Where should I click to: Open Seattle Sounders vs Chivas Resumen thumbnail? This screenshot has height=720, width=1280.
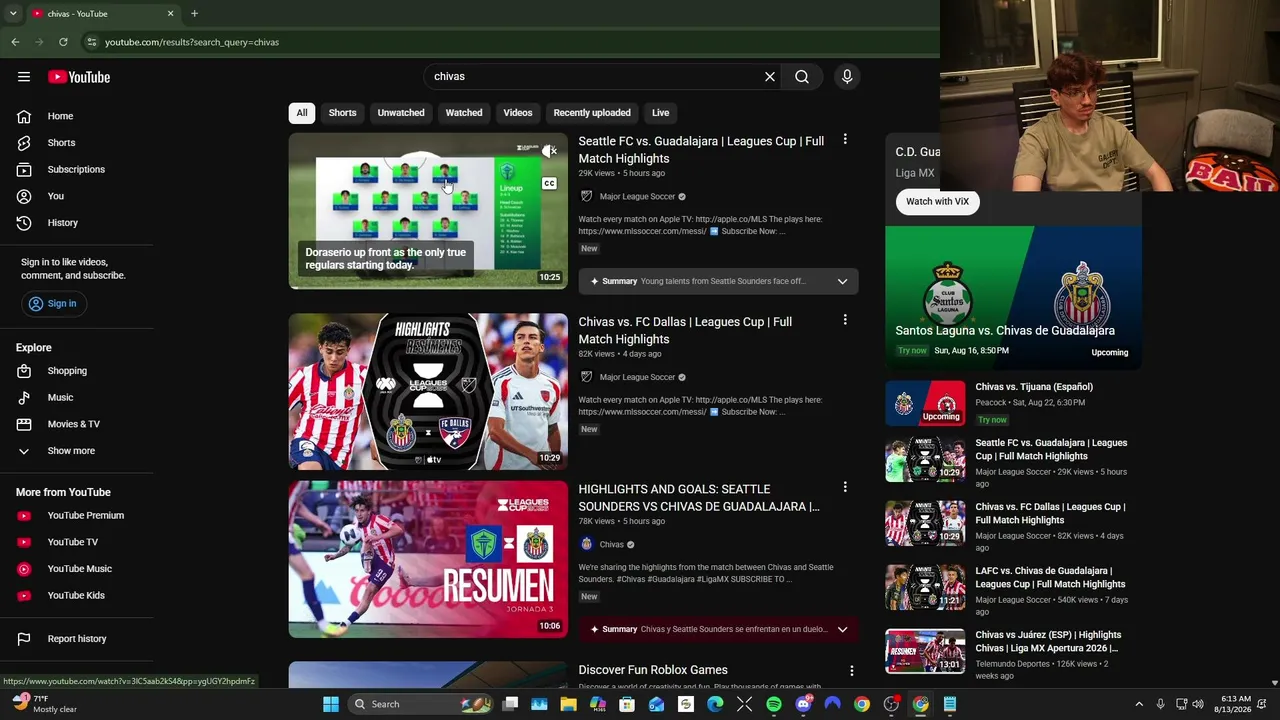coord(428,559)
